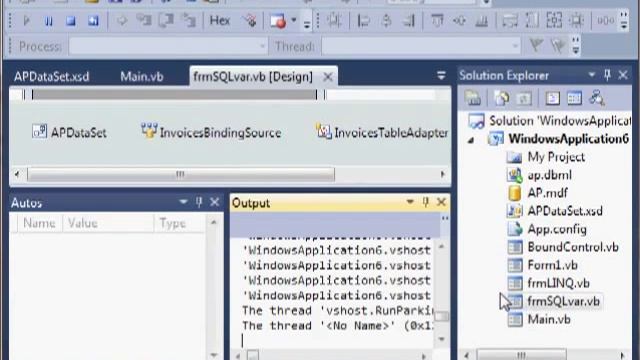
Task: Open the Thread combo box
Action: click(421, 47)
